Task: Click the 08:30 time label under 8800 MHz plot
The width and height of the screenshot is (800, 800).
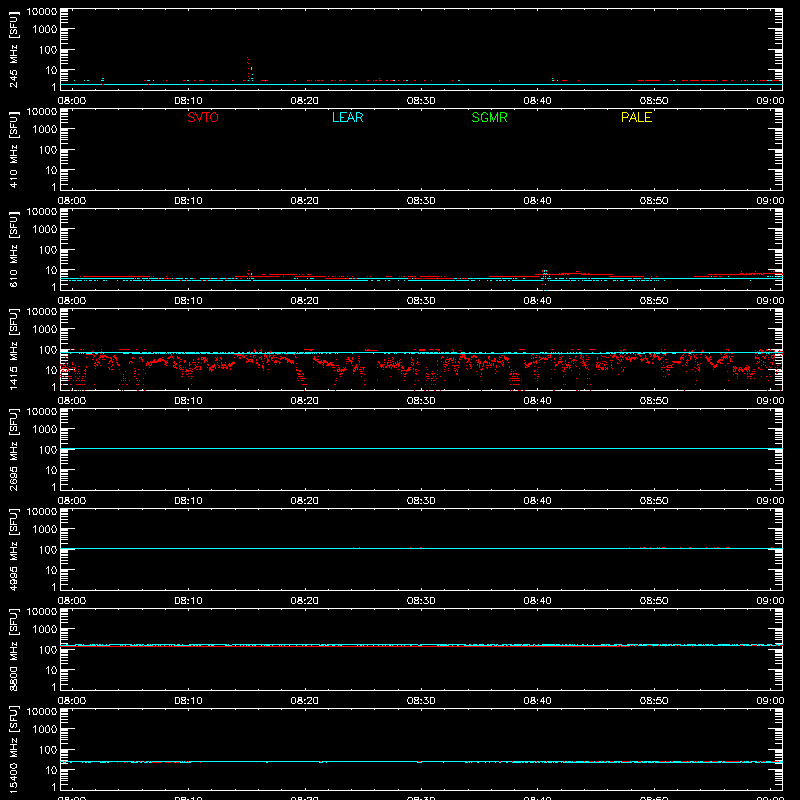Action: (x=421, y=701)
